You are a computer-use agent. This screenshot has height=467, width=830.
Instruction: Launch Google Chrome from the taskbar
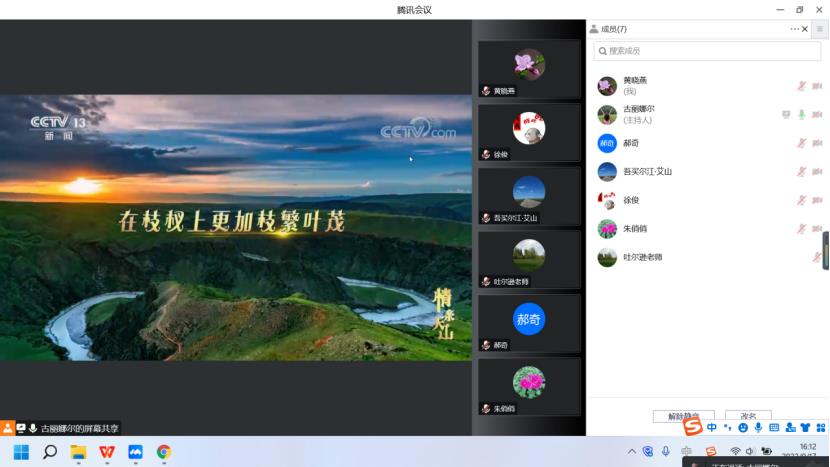(163, 452)
